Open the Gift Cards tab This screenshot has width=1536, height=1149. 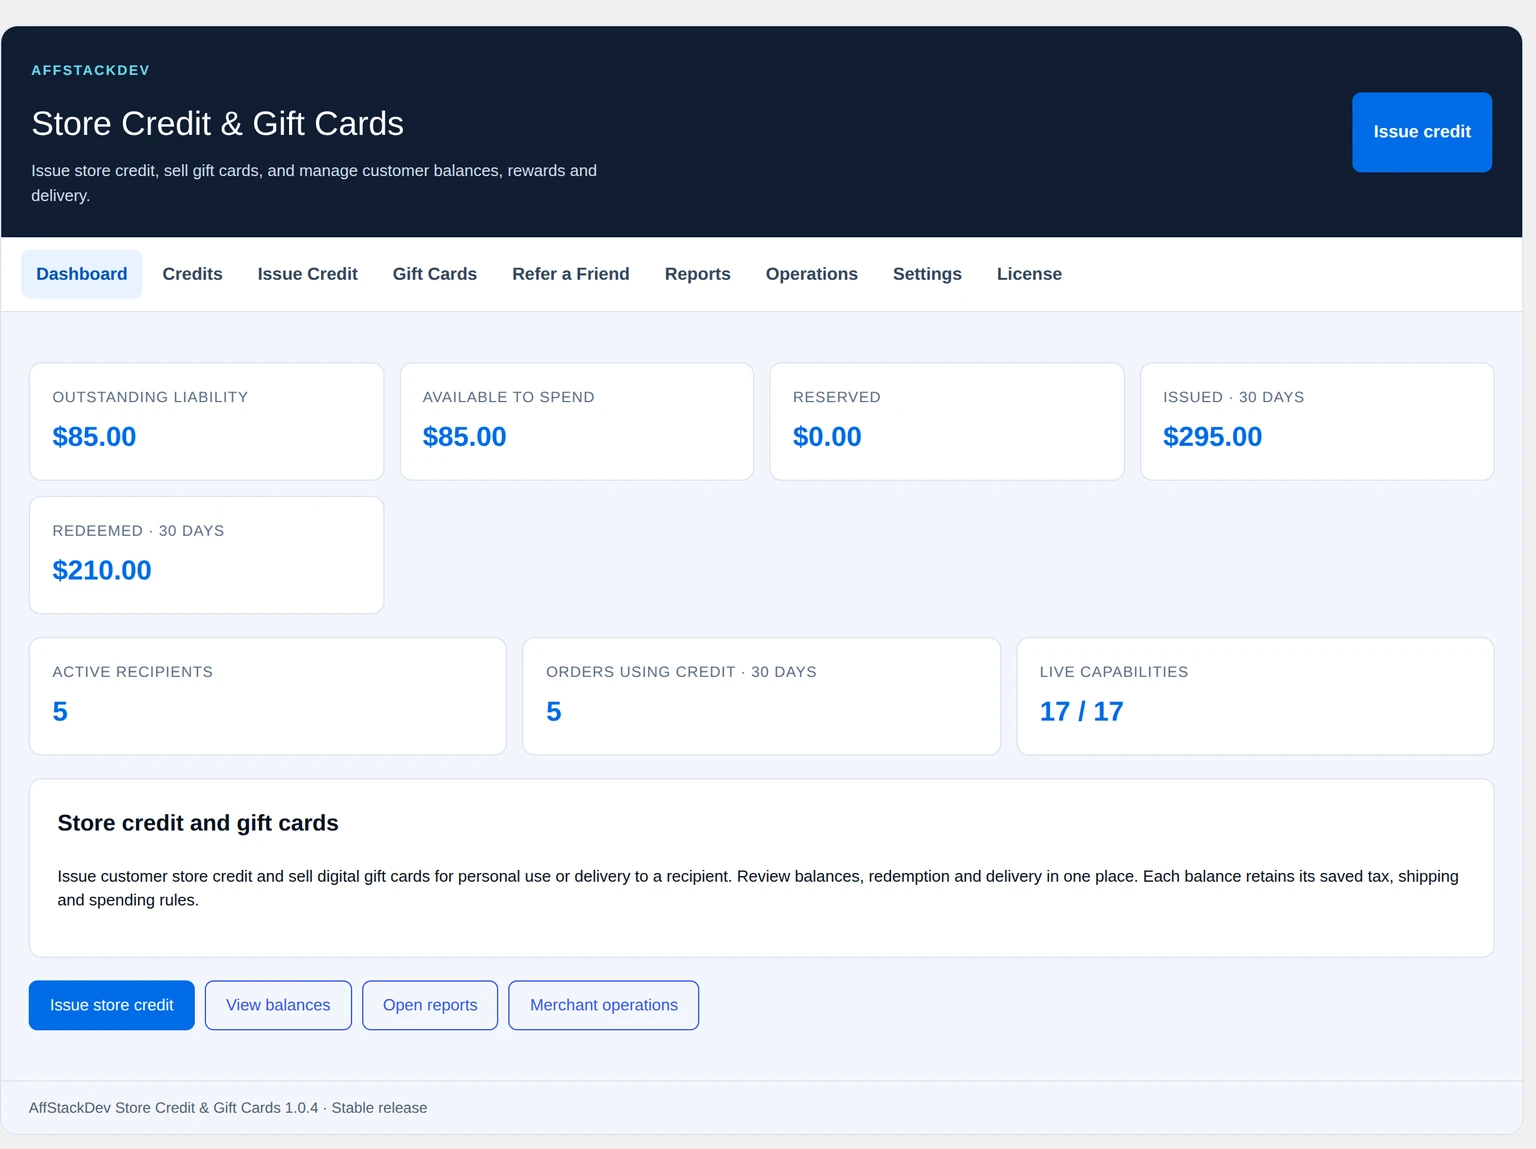coord(435,274)
